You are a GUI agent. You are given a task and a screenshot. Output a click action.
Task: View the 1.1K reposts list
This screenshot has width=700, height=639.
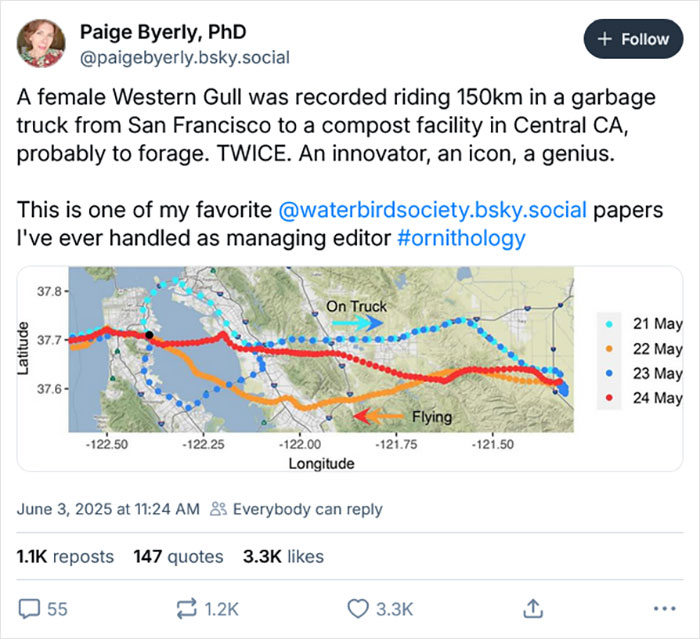click(66, 556)
